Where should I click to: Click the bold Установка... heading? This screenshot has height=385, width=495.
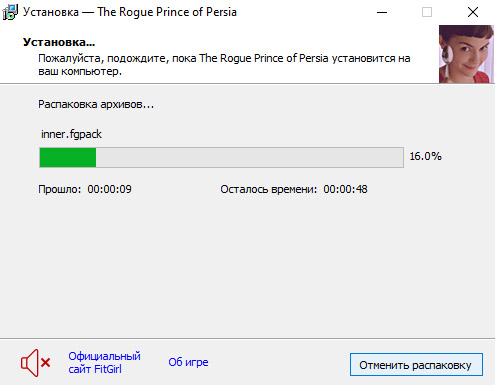point(59,42)
